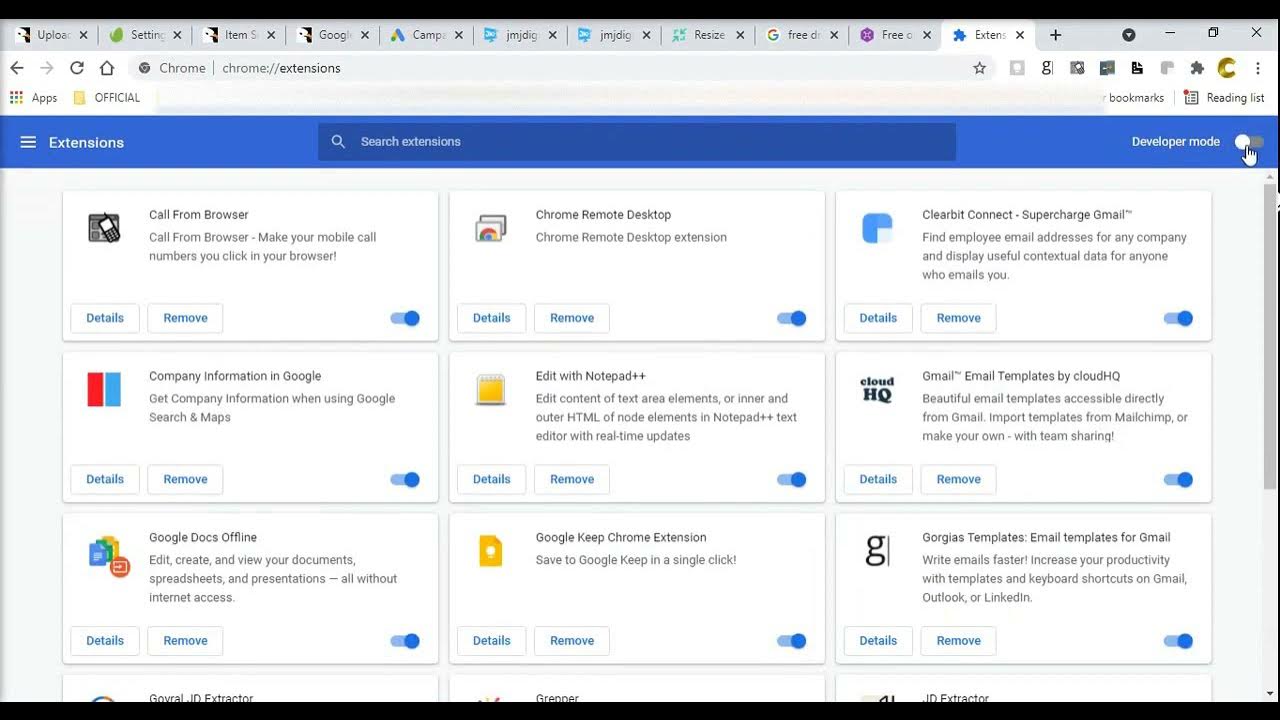Click the search magnifier icon in Extensions
The height and width of the screenshot is (720, 1280).
point(338,142)
